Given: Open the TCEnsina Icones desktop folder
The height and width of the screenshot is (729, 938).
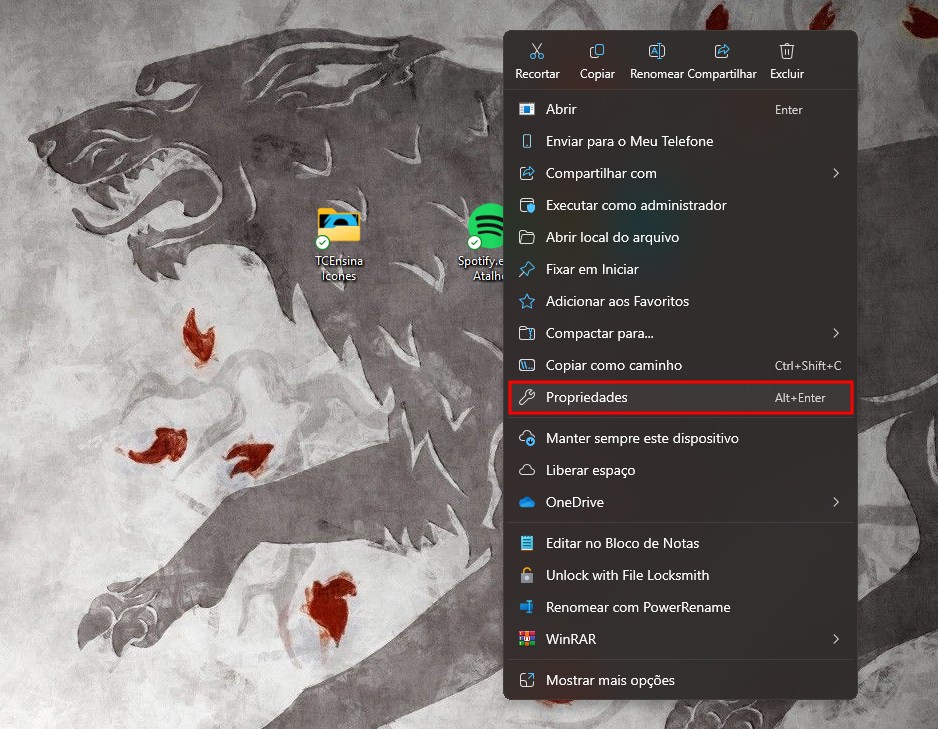Looking at the screenshot, I should point(339,227).
